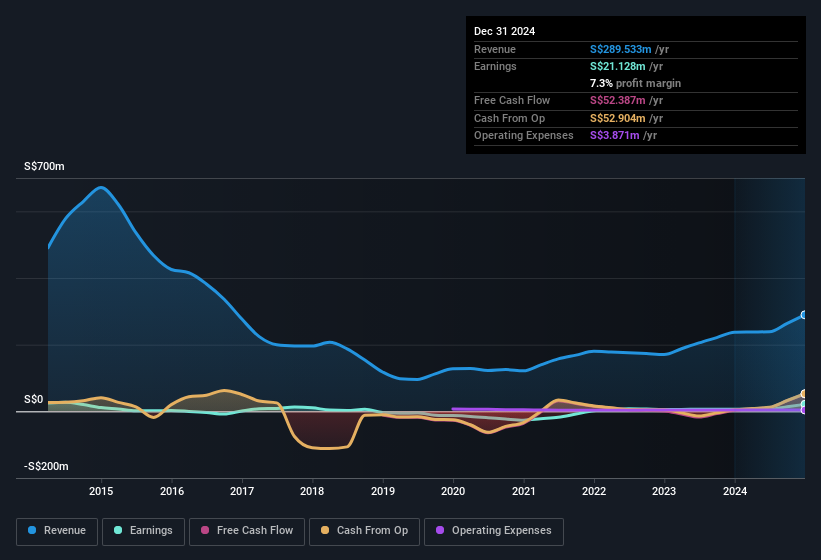This screenshot has height=560, width=821.
Task: Click the -S$200m y-axis label
Action: [46, 466]
